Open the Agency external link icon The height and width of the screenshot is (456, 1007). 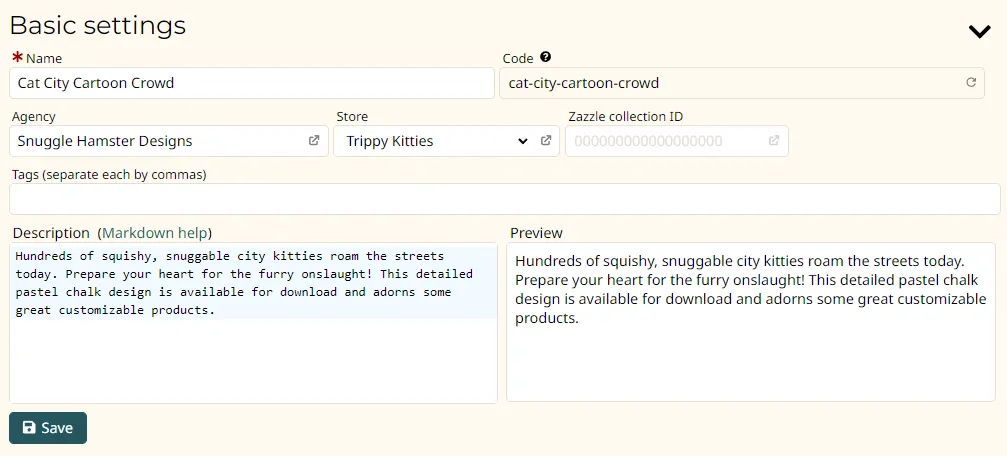[x=314, y=141]
